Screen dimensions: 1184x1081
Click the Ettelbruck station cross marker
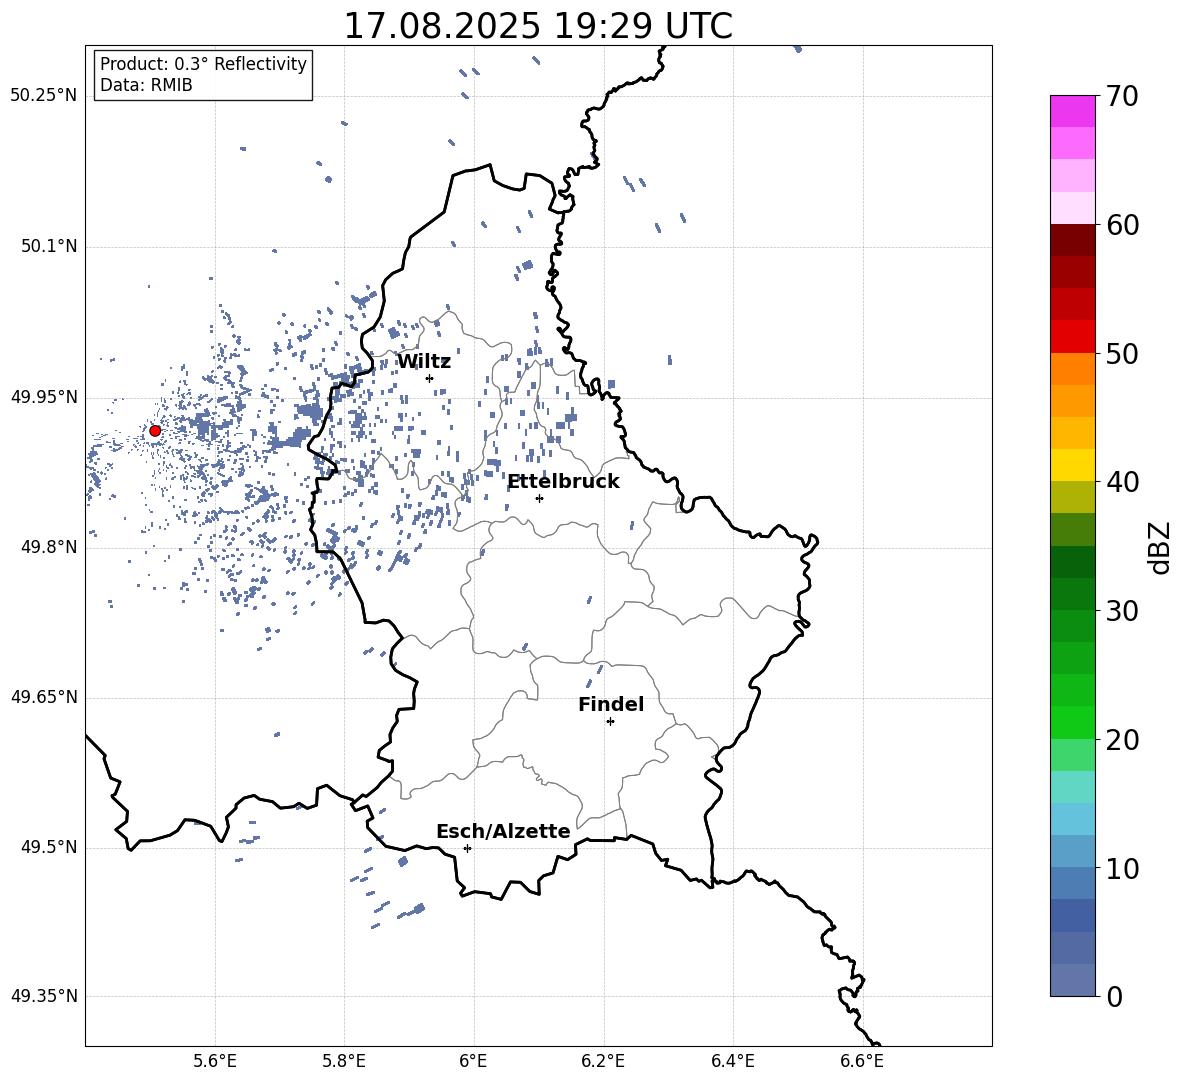click(539, 498)
